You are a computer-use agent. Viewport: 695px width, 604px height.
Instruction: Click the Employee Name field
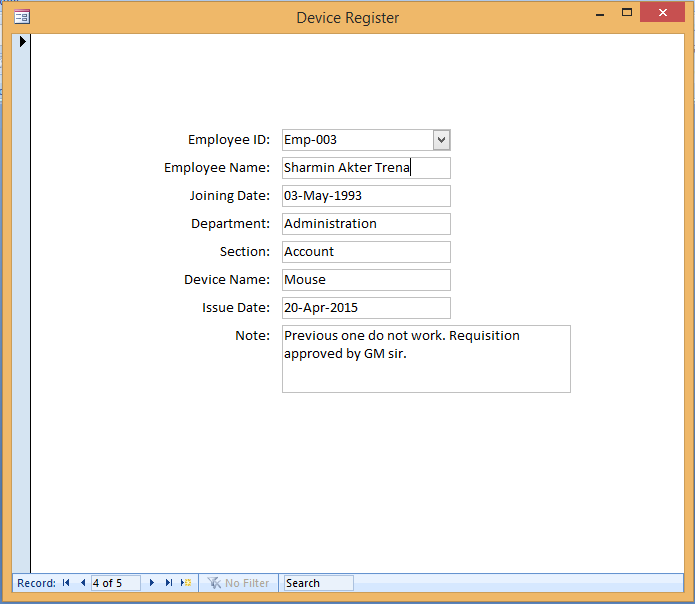click(366, 168)
